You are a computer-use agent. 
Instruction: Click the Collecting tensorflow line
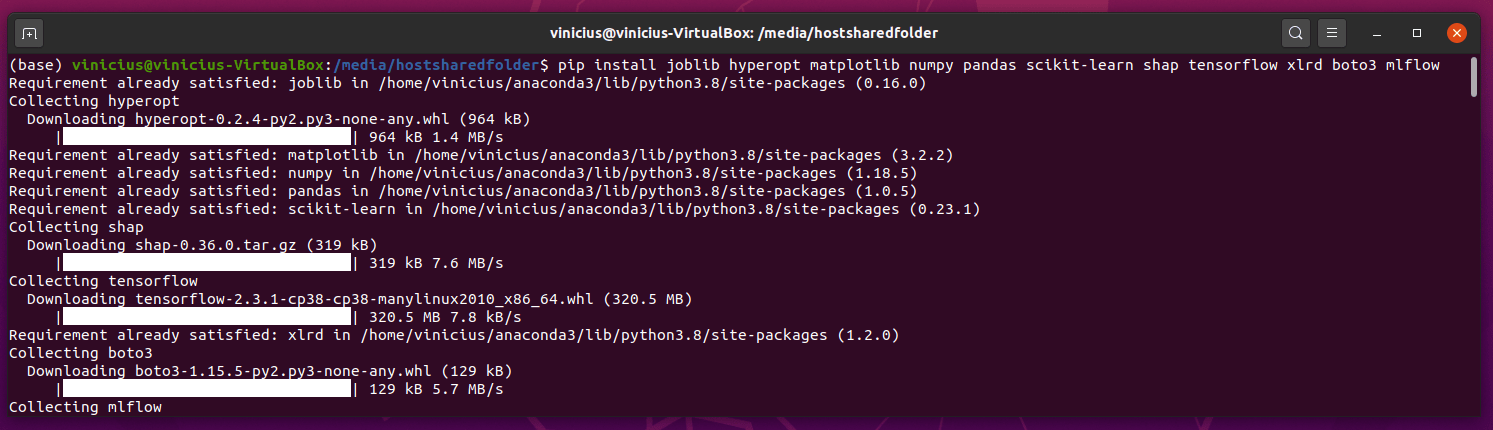coord(103,281)
